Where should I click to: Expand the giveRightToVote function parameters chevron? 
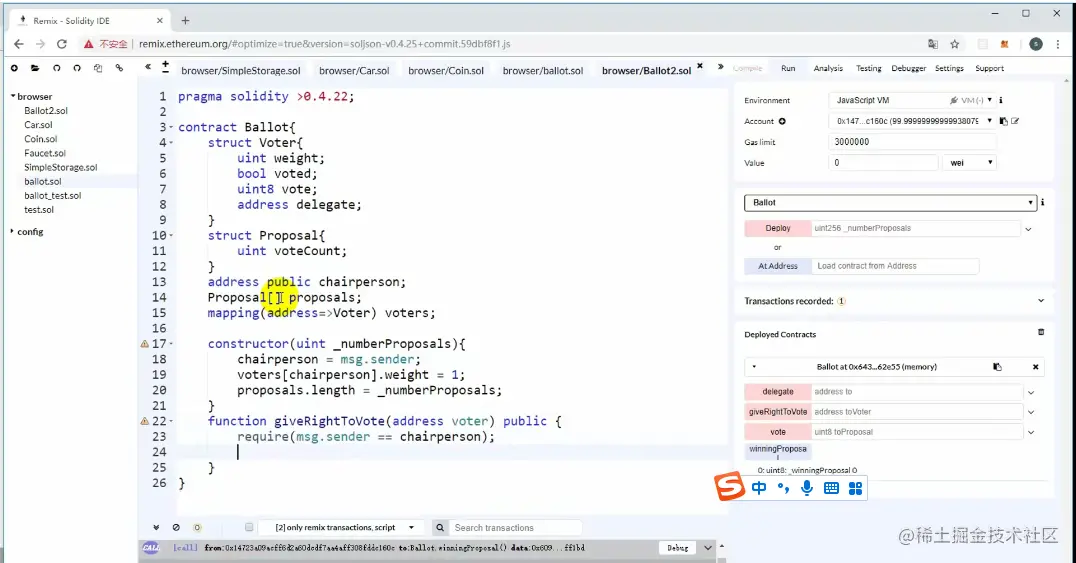(1031, 412)
